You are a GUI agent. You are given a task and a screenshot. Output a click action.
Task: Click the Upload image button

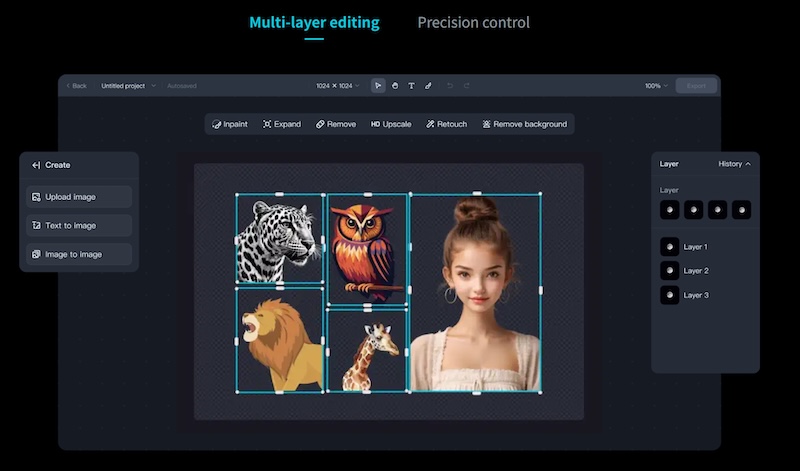(79, 197)
